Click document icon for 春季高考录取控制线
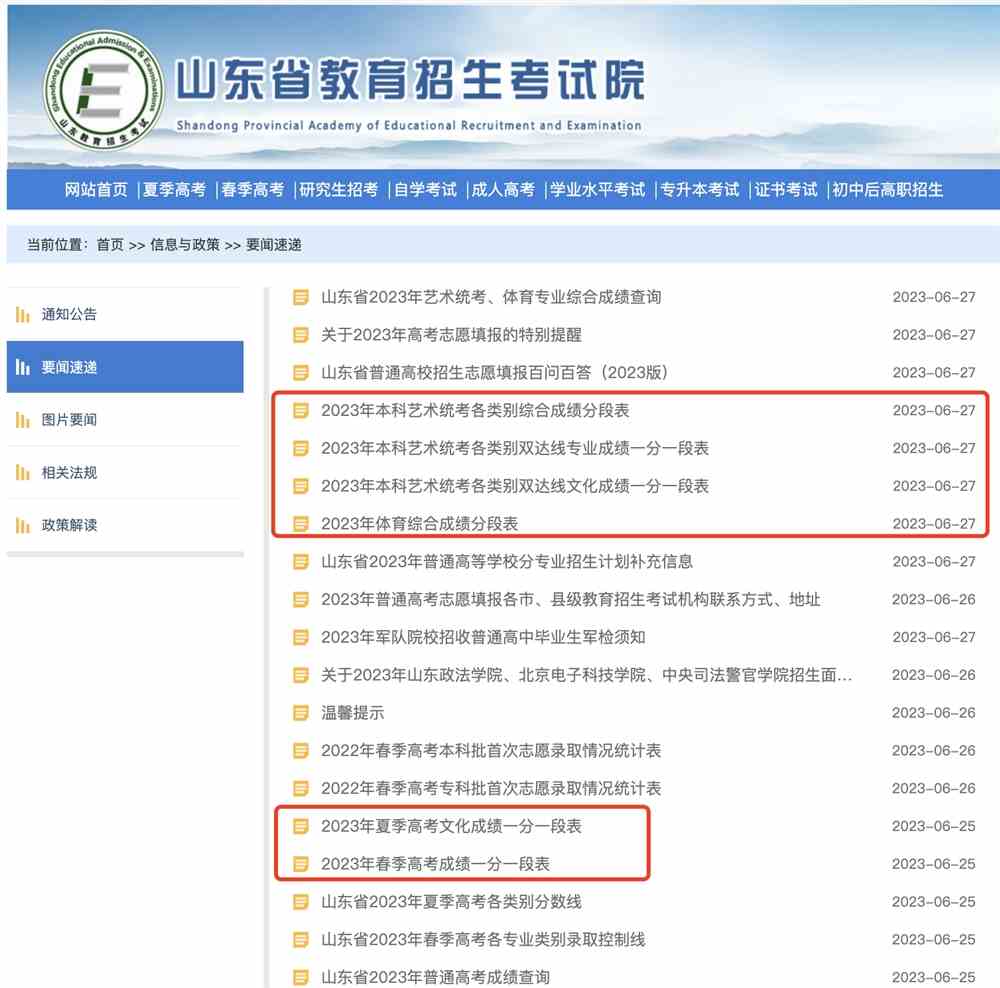 (300, 940)
